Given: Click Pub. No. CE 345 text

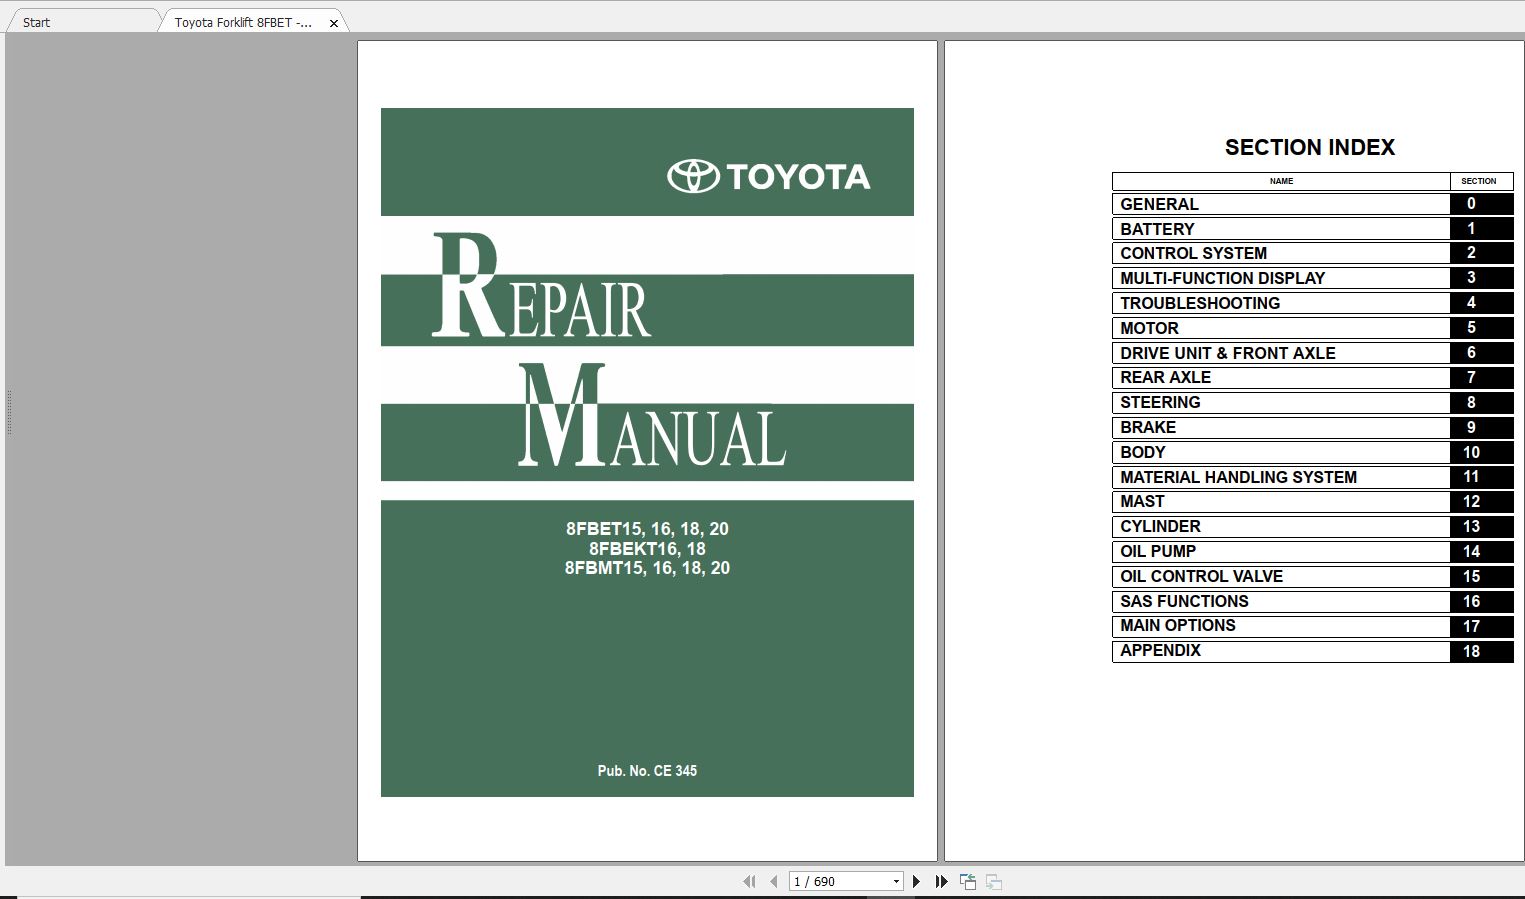Looking at the screenshot, I should pos(647,771).
